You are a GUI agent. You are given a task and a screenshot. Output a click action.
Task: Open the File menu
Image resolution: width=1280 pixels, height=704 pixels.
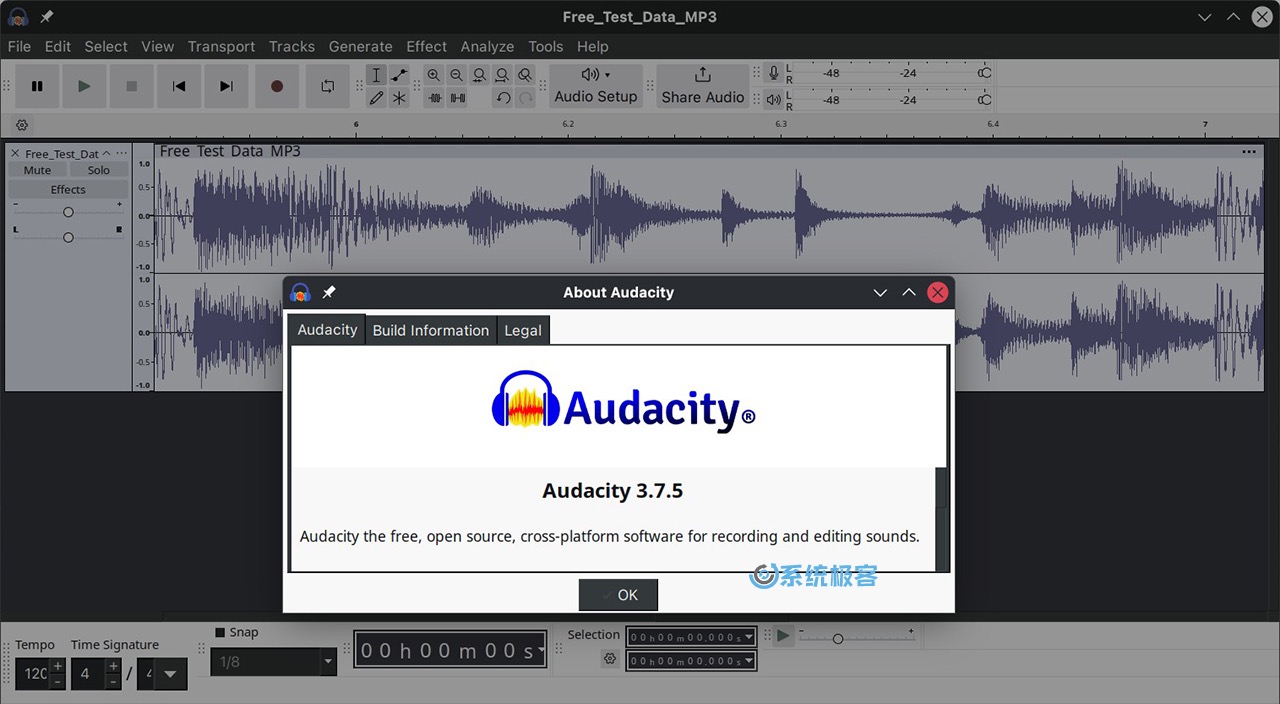[19, 46]
